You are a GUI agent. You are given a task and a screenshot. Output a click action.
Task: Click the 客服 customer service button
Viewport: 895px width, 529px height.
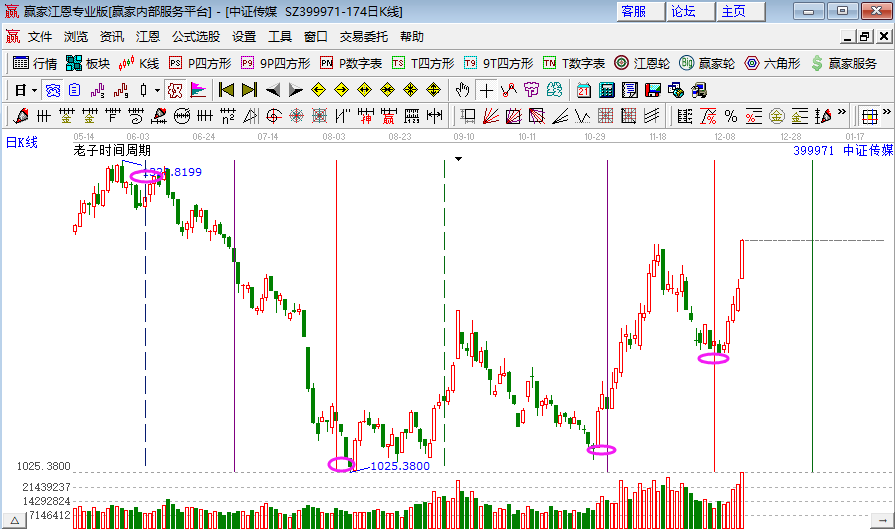coord(640,11)
